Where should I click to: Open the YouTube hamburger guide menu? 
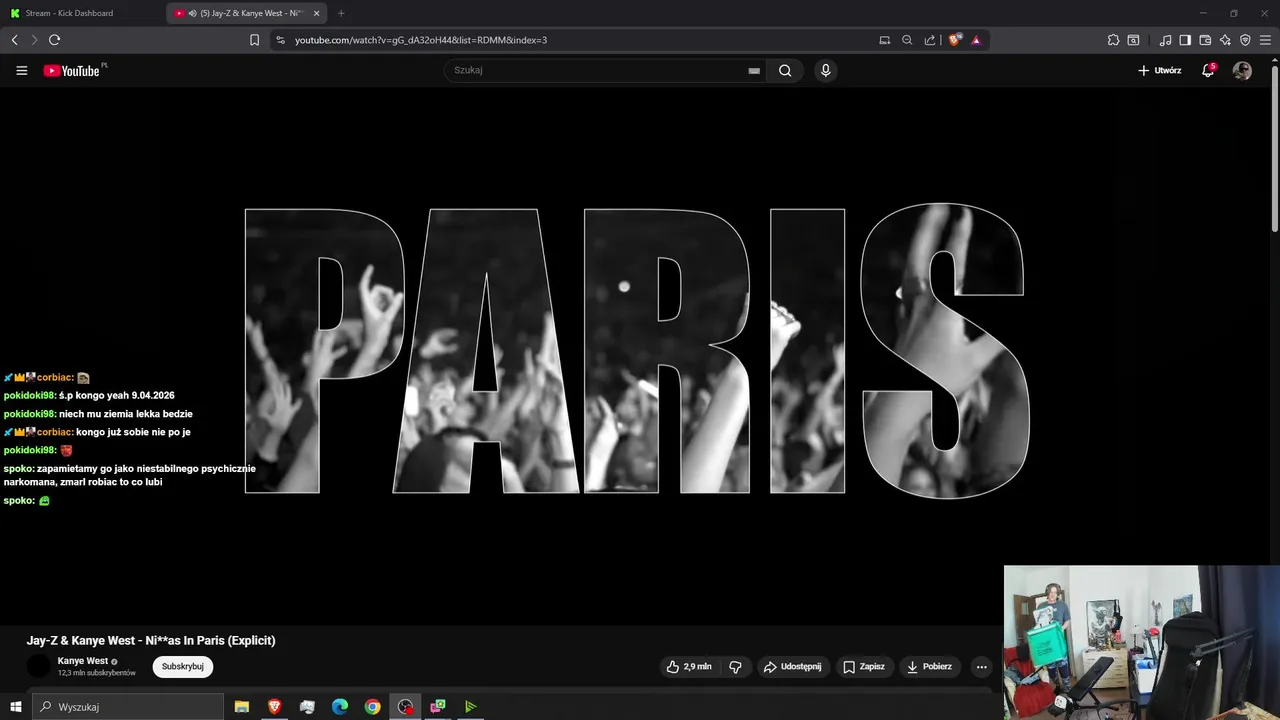click(22, 71)
